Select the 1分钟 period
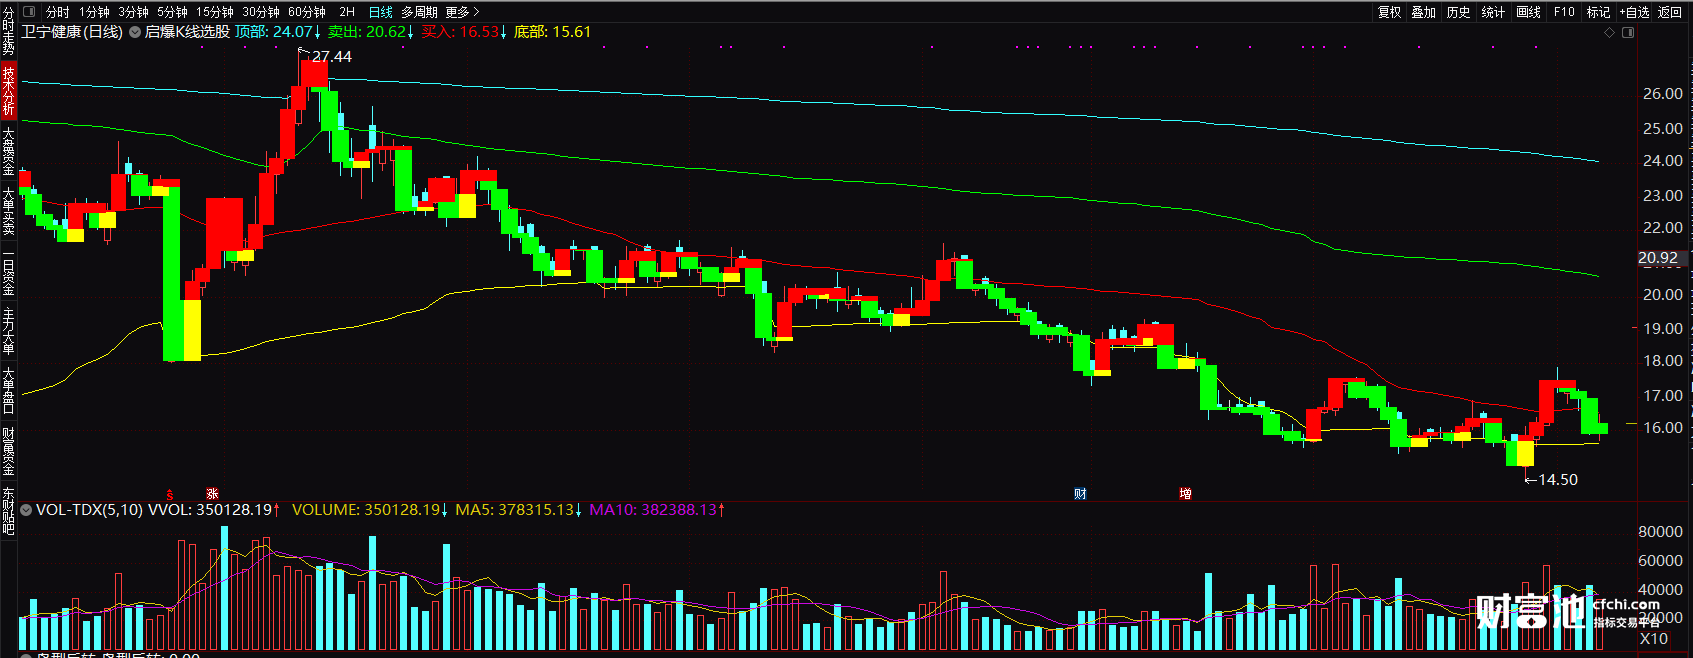Screen dimensions: 1693x658 [x=95, y=12]
